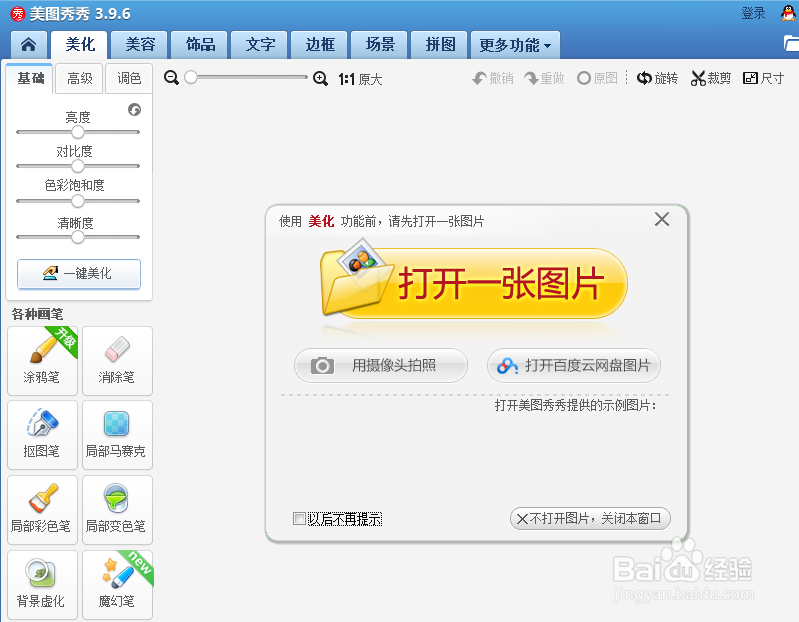Click the zoom in magnifier icon
The height and width of the screenshot is (622, 799).
pos(320,78)
